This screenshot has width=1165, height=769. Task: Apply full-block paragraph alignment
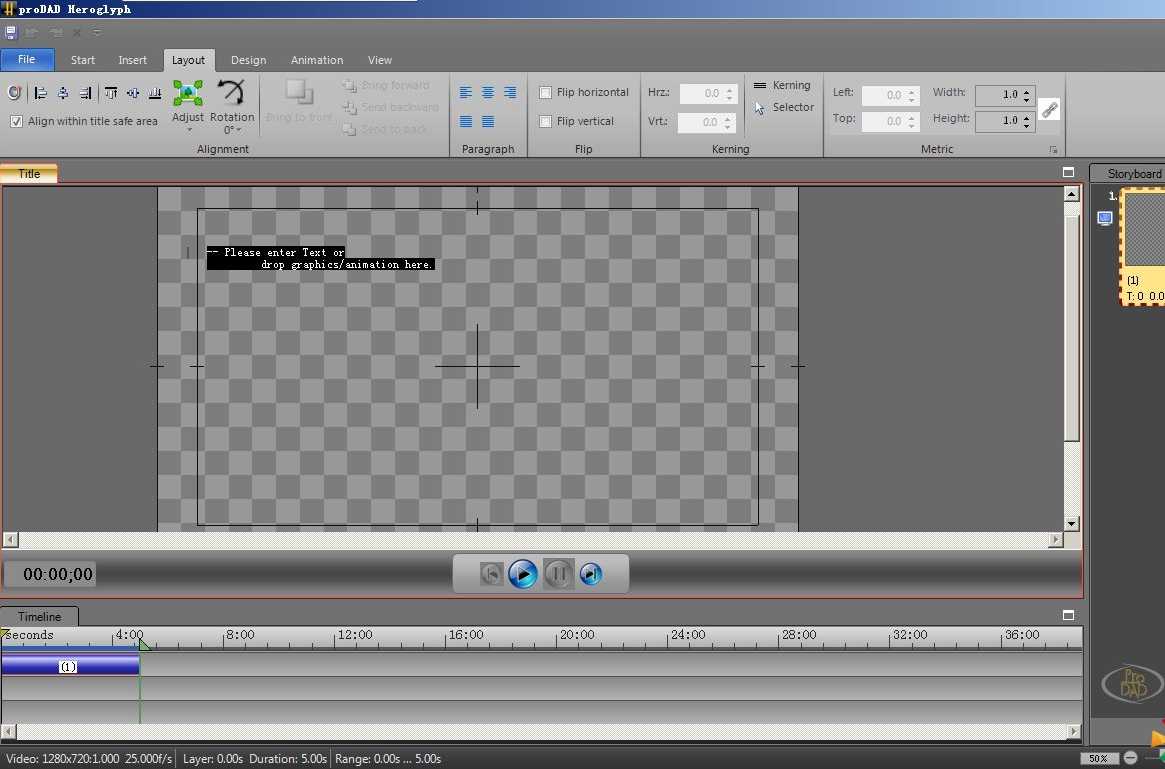click(488, 121)
